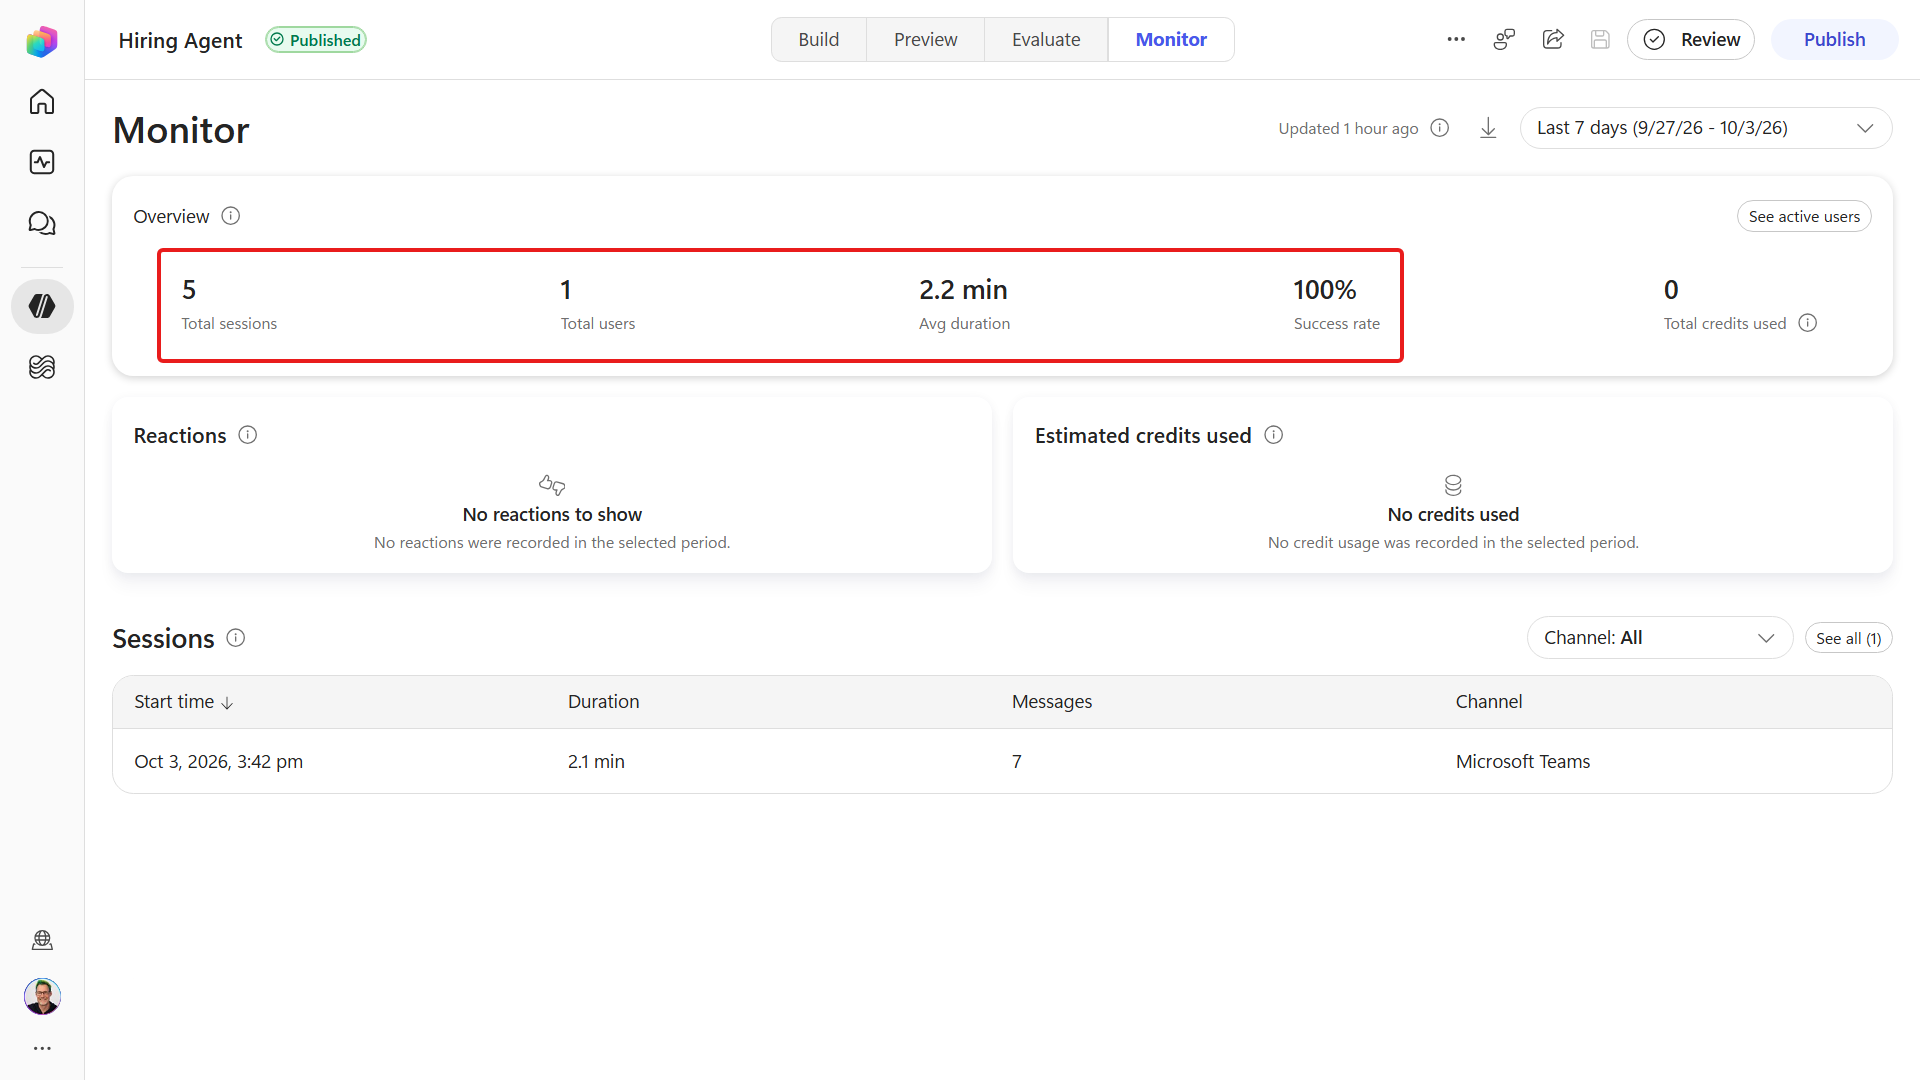Click the 2.1 min duration cell

(x=596, y=762)
